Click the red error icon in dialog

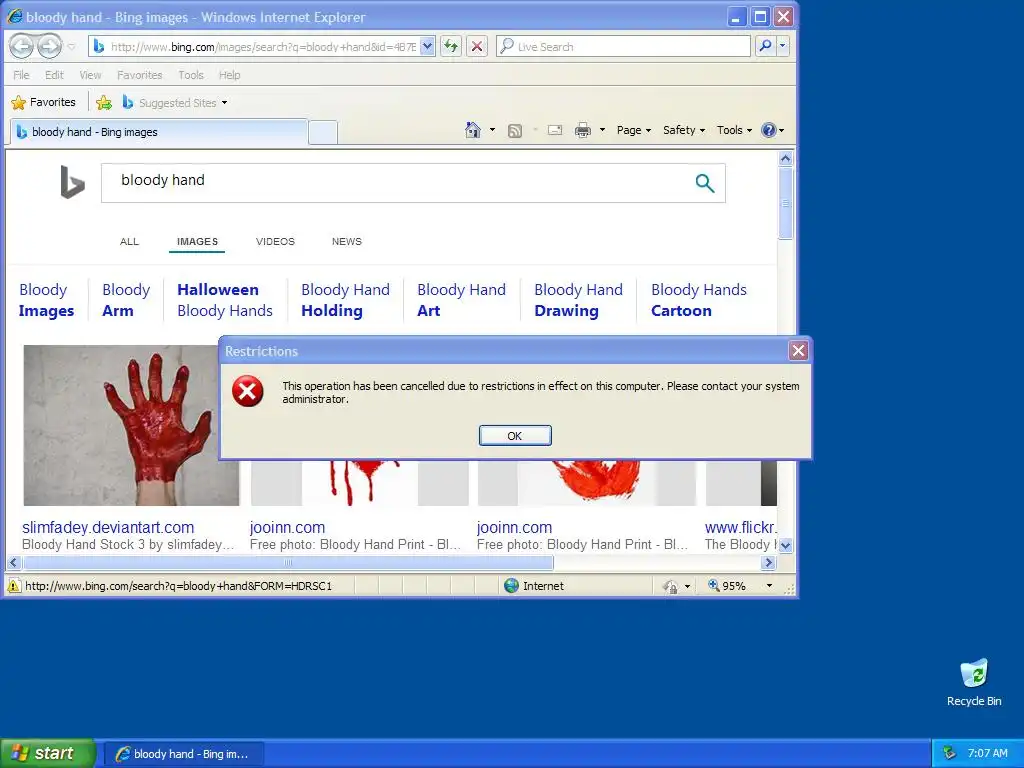coord(248,391)
